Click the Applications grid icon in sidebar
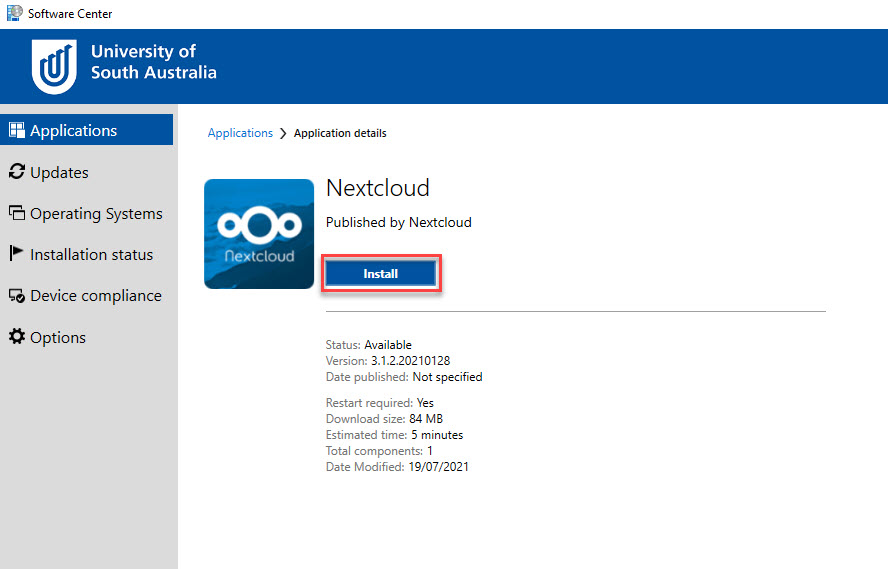This screenshot has height=569, width=888. (x=16, y=130)
